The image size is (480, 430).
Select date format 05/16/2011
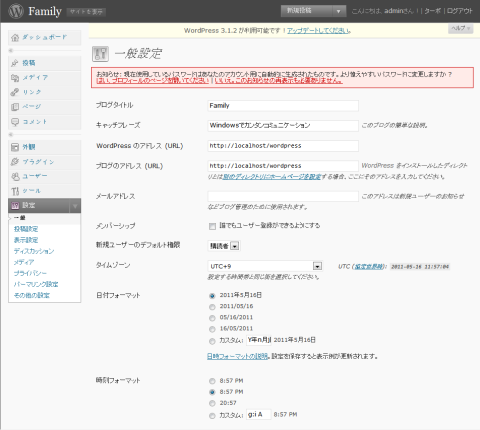point(212,318)
